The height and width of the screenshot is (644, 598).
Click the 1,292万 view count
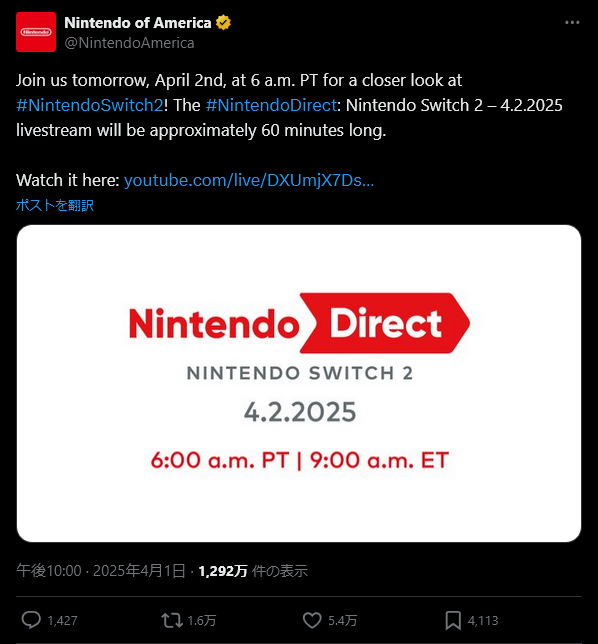pyautogui.click(x=223, y=571)
